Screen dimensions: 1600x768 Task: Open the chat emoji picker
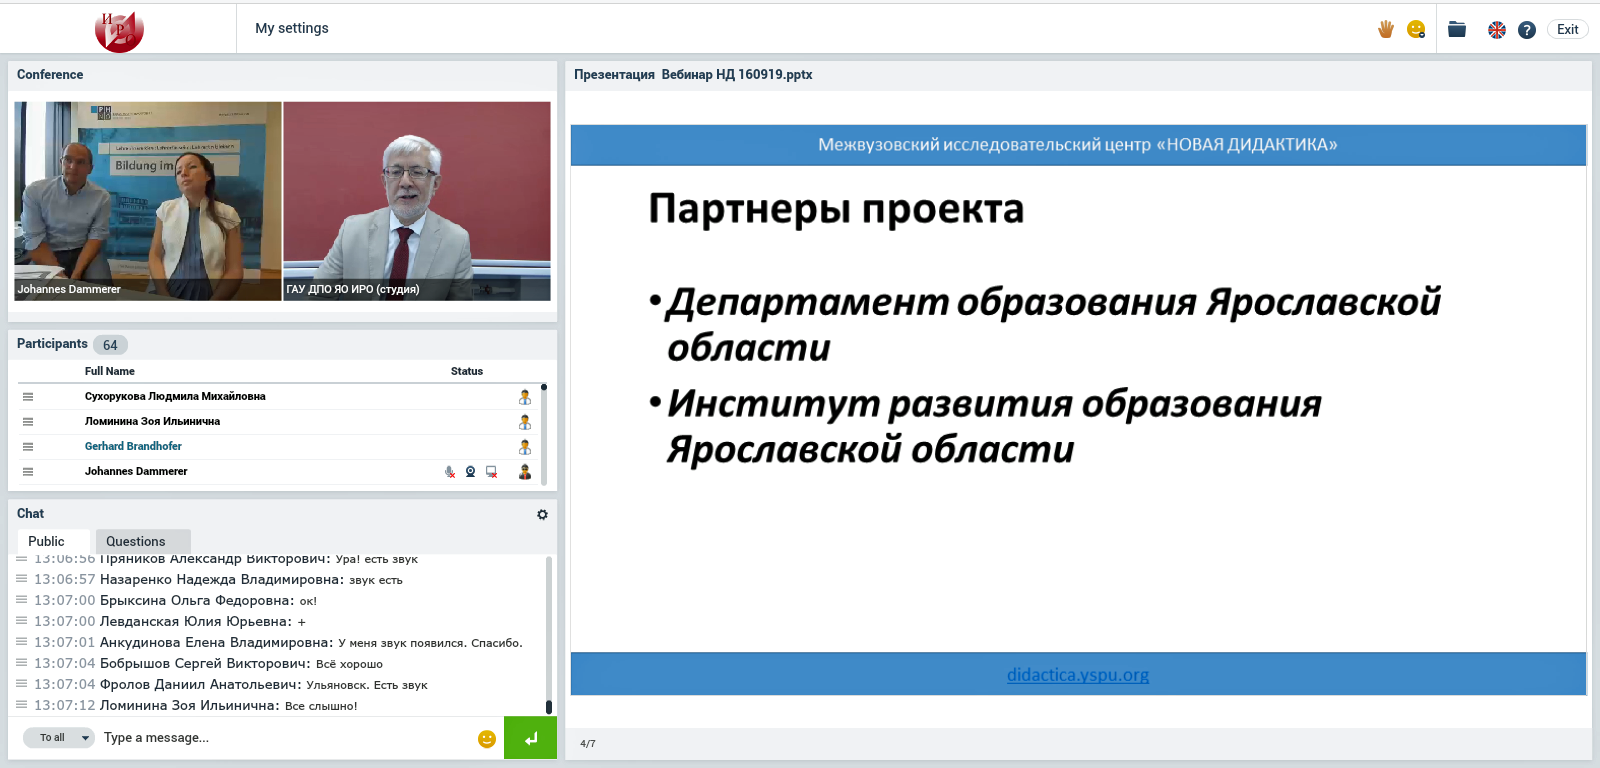click(487, 739)
